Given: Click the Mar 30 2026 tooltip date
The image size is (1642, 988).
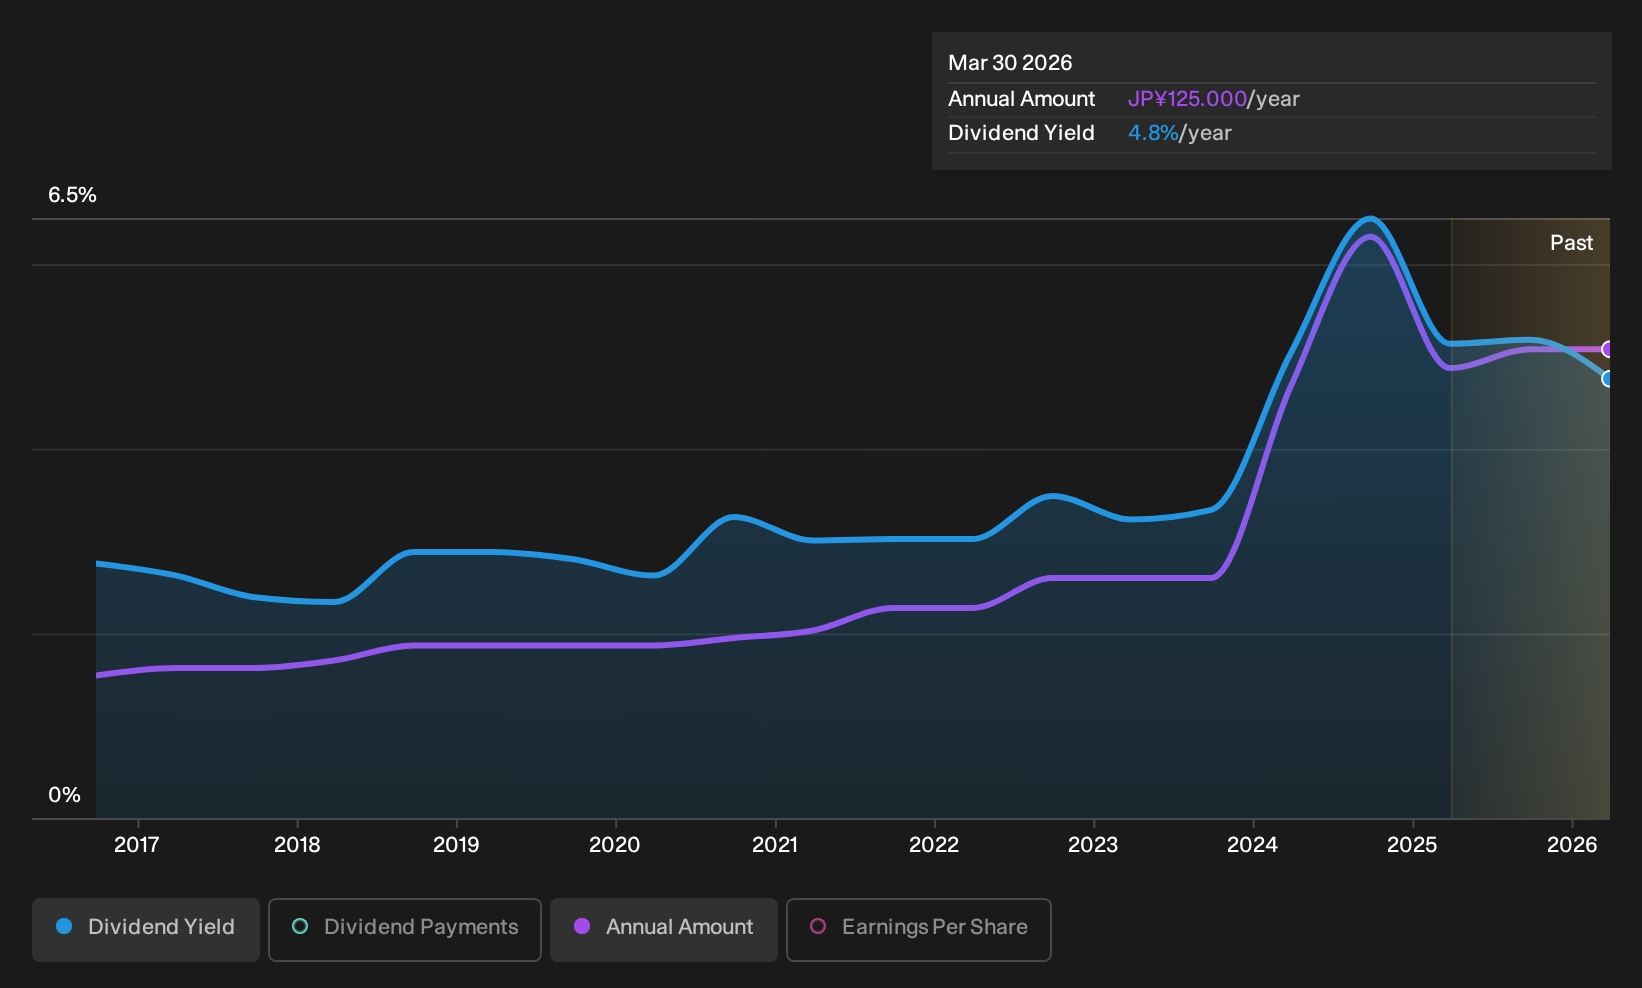Looking at the screenshot, I should [1010, 63].
